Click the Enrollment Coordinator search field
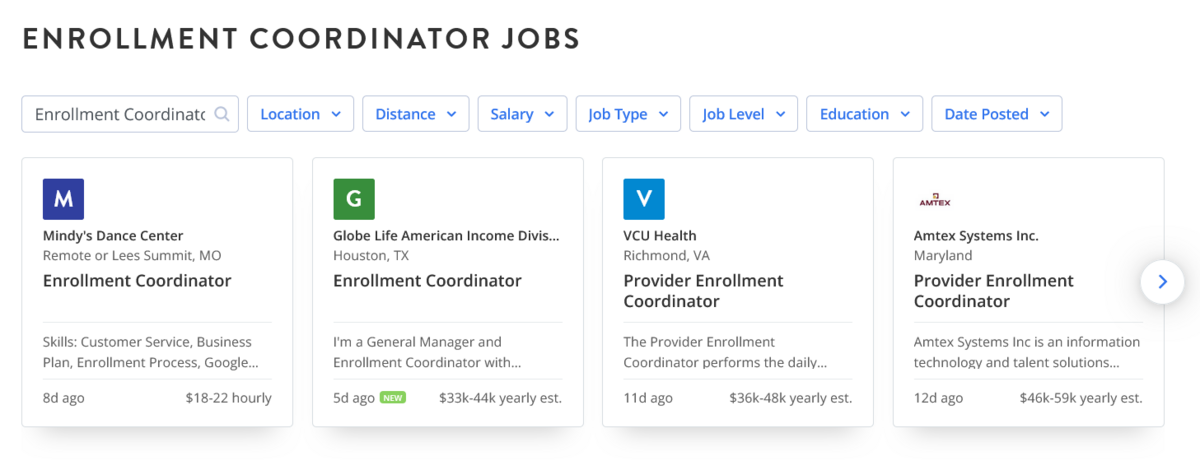The image size is (1200, 461). click(120, 114)
